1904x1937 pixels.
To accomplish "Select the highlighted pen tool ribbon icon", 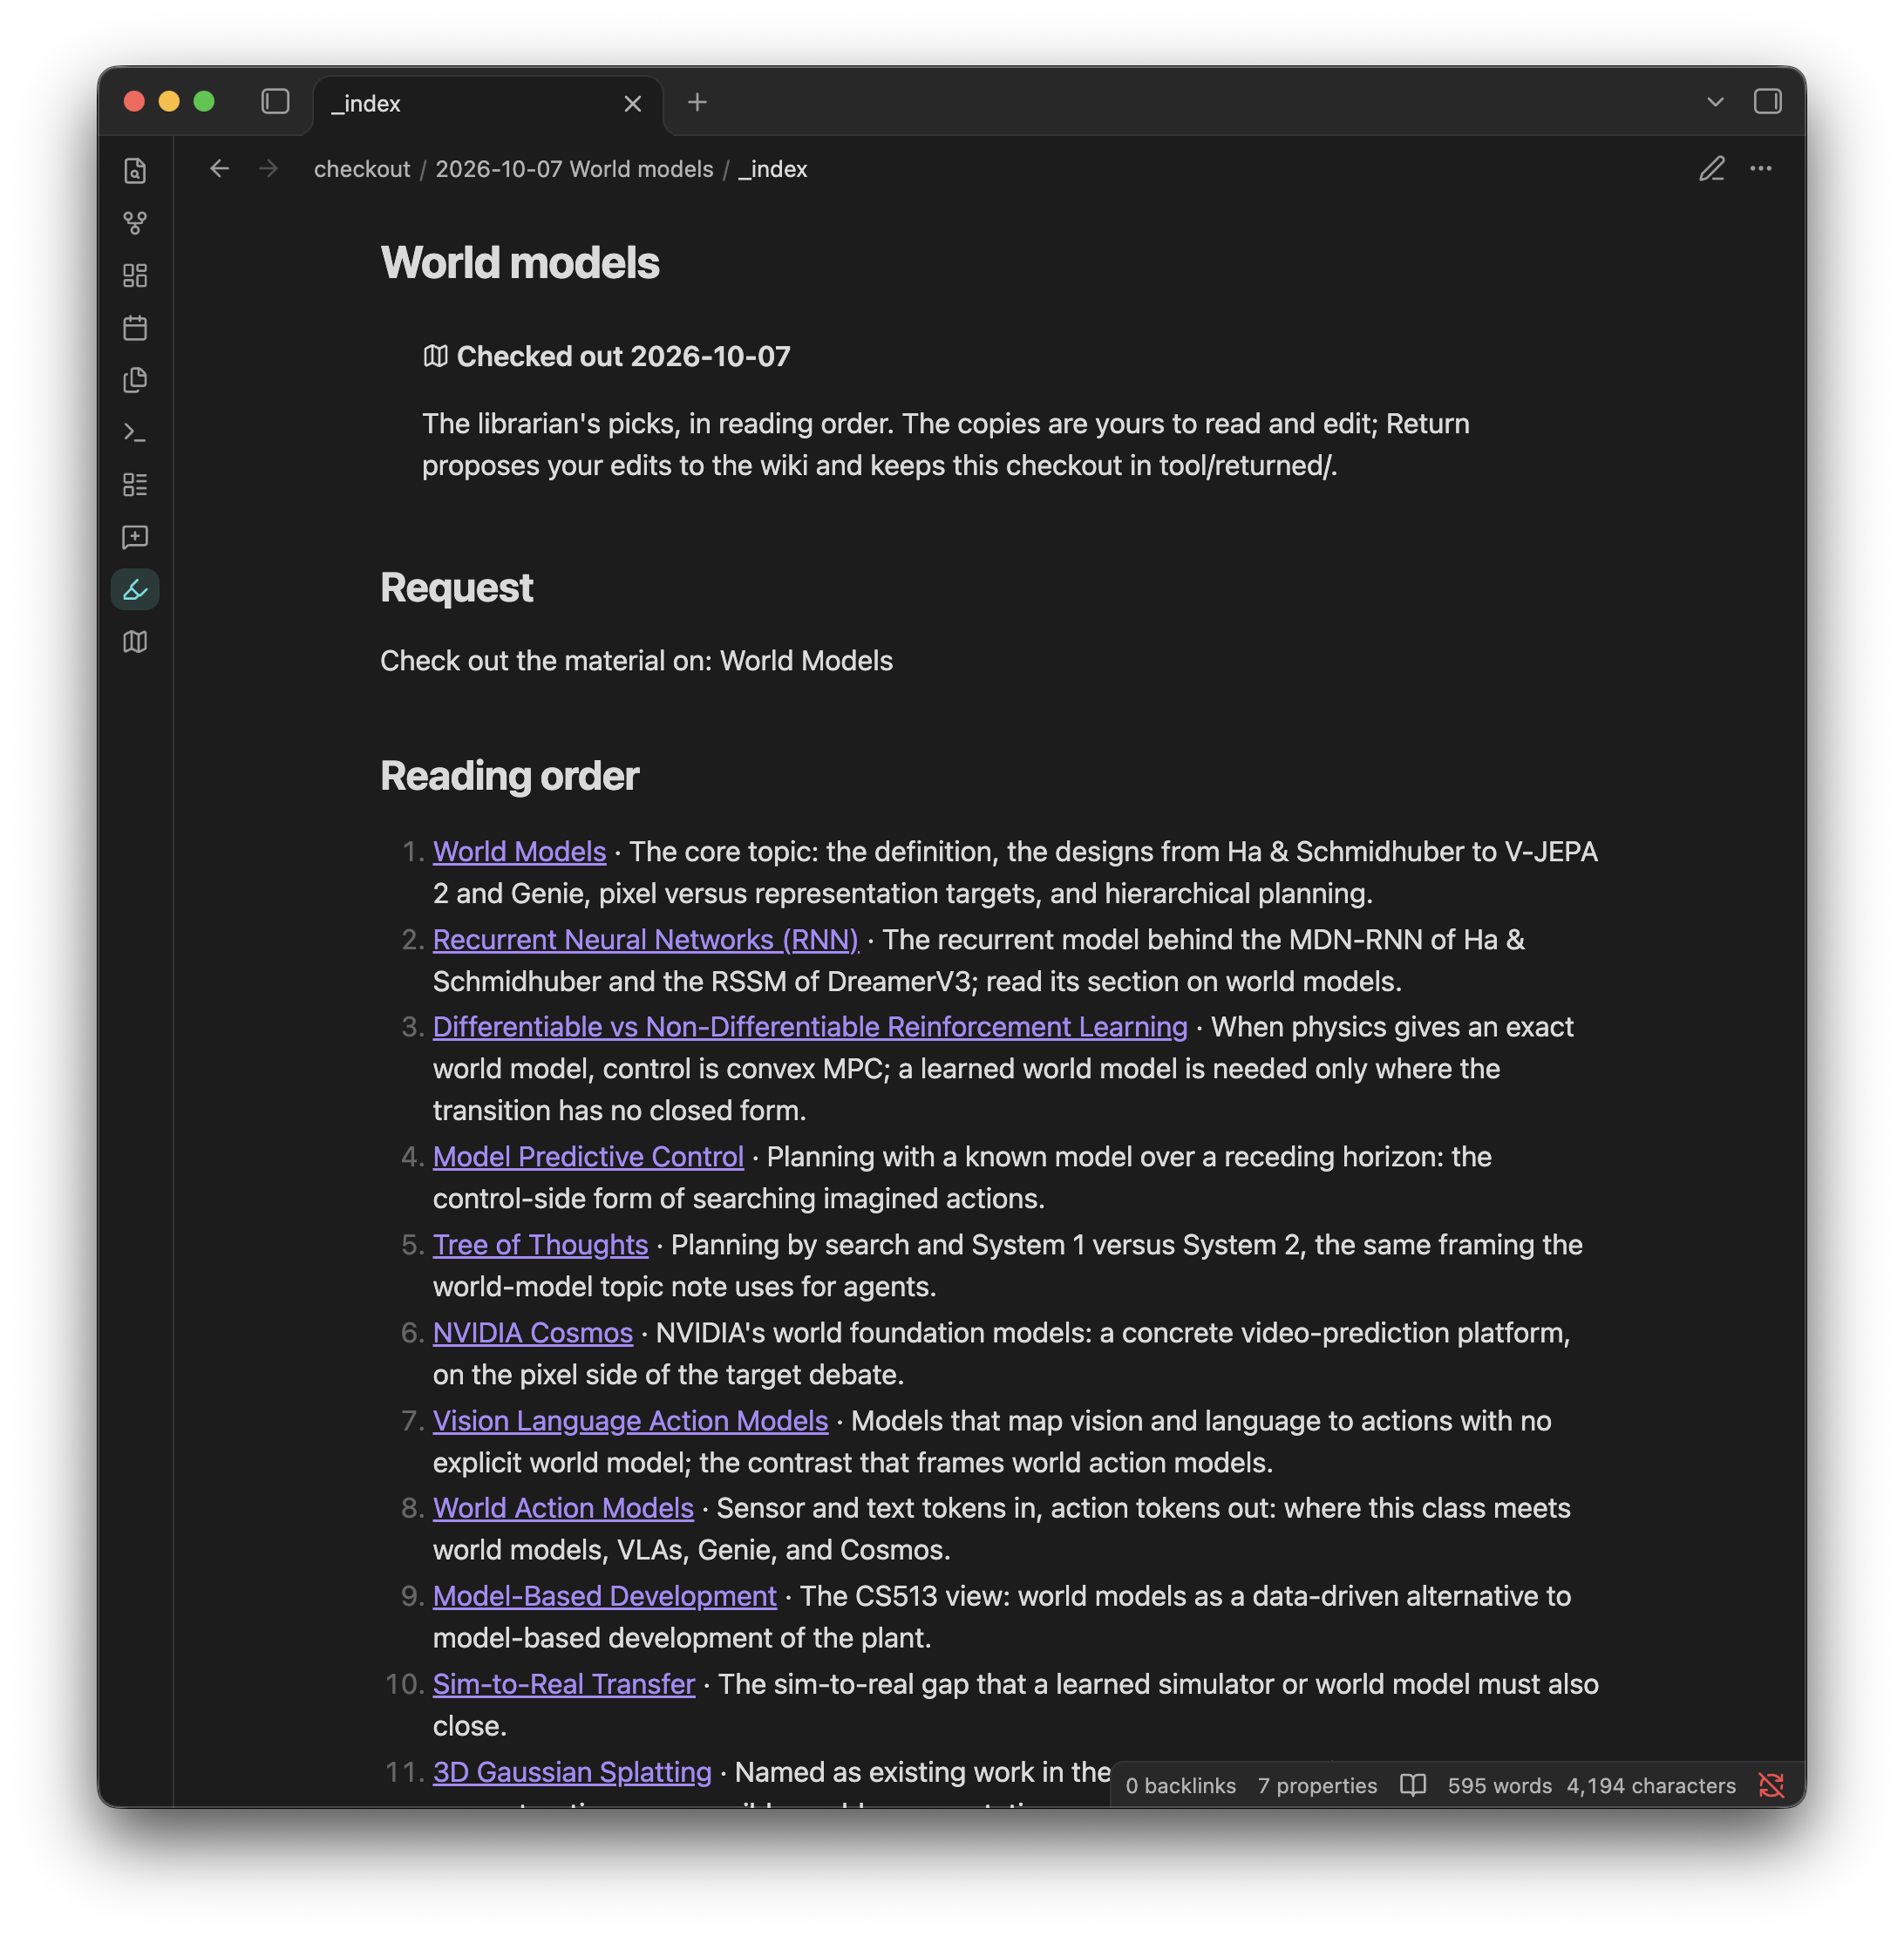I will 135,589.
